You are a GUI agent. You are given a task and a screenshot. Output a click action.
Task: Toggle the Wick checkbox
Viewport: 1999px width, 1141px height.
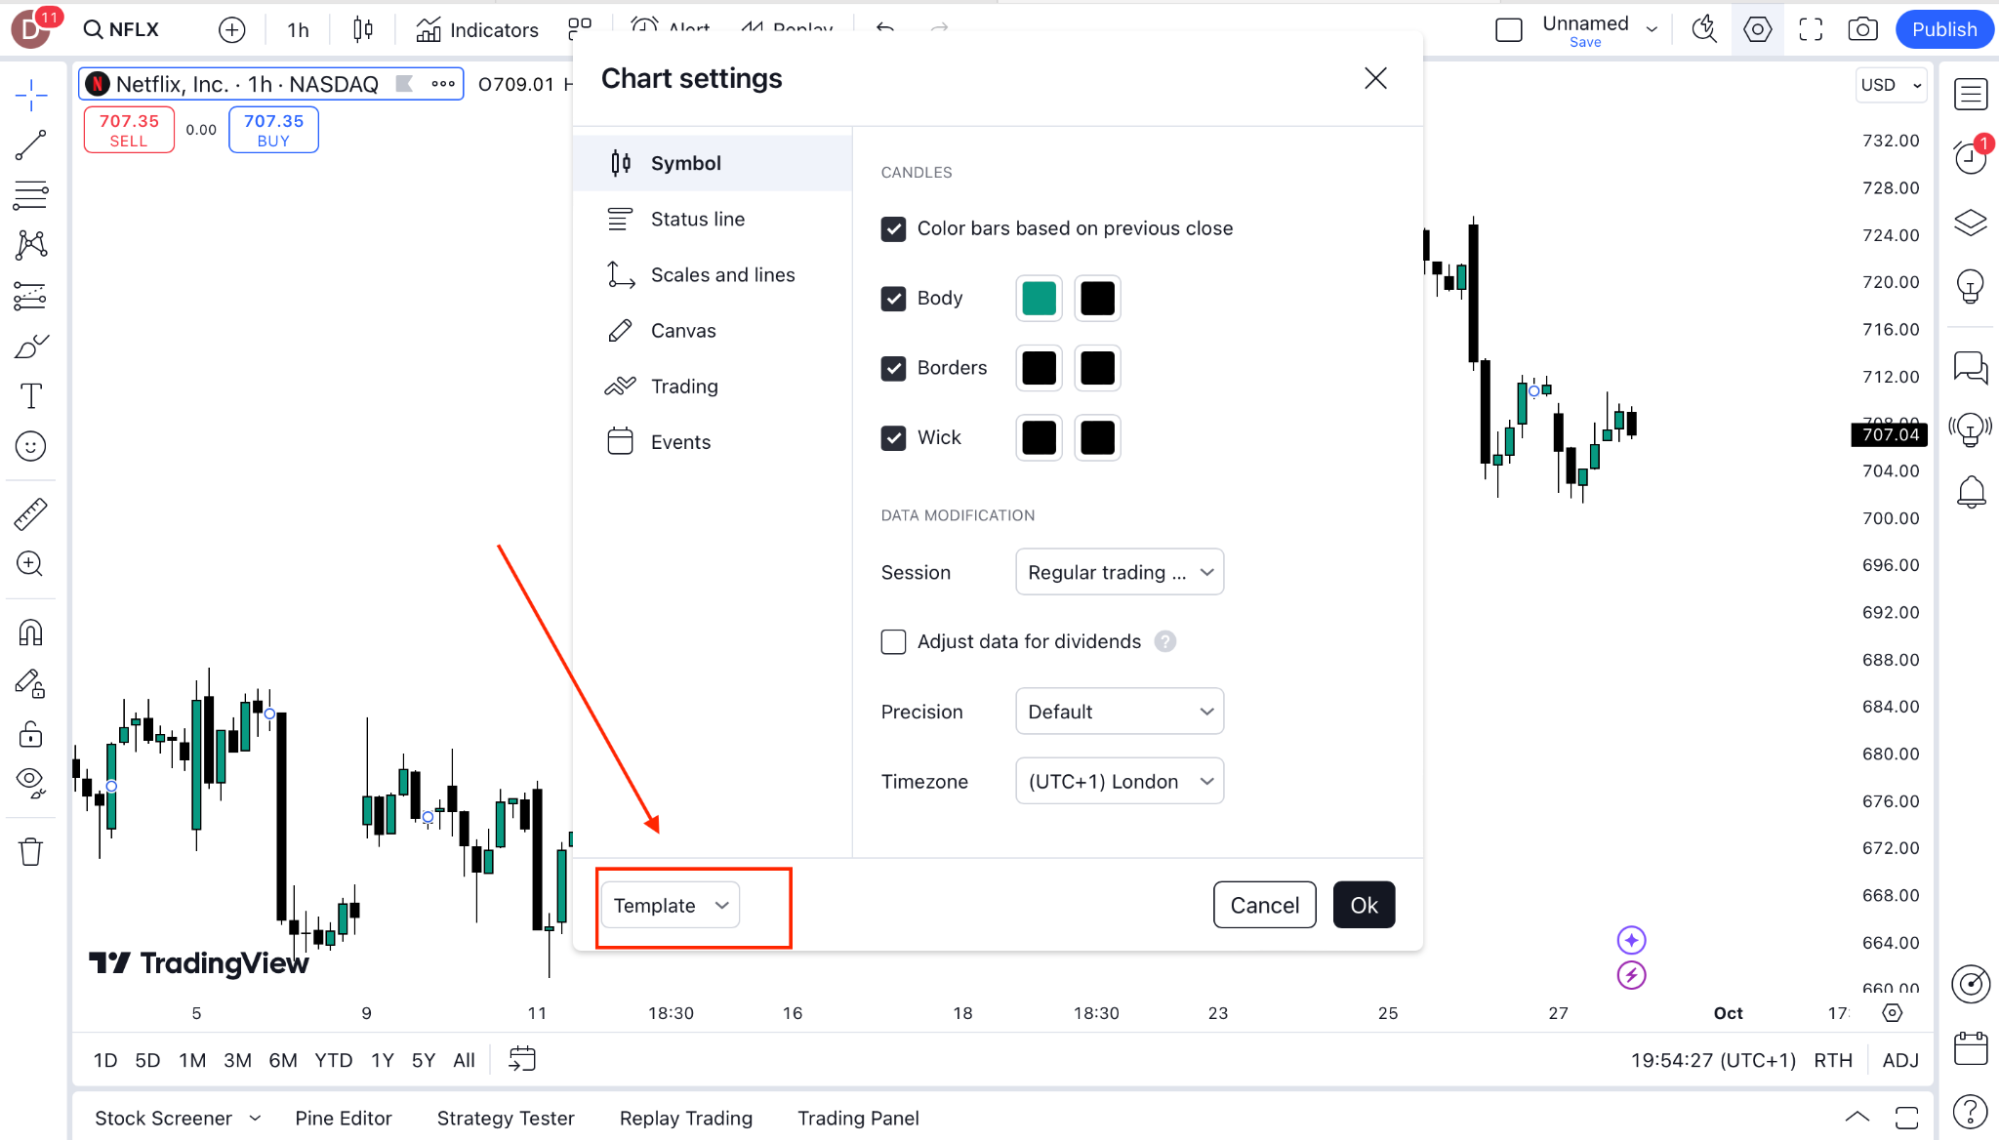(894, 438)
